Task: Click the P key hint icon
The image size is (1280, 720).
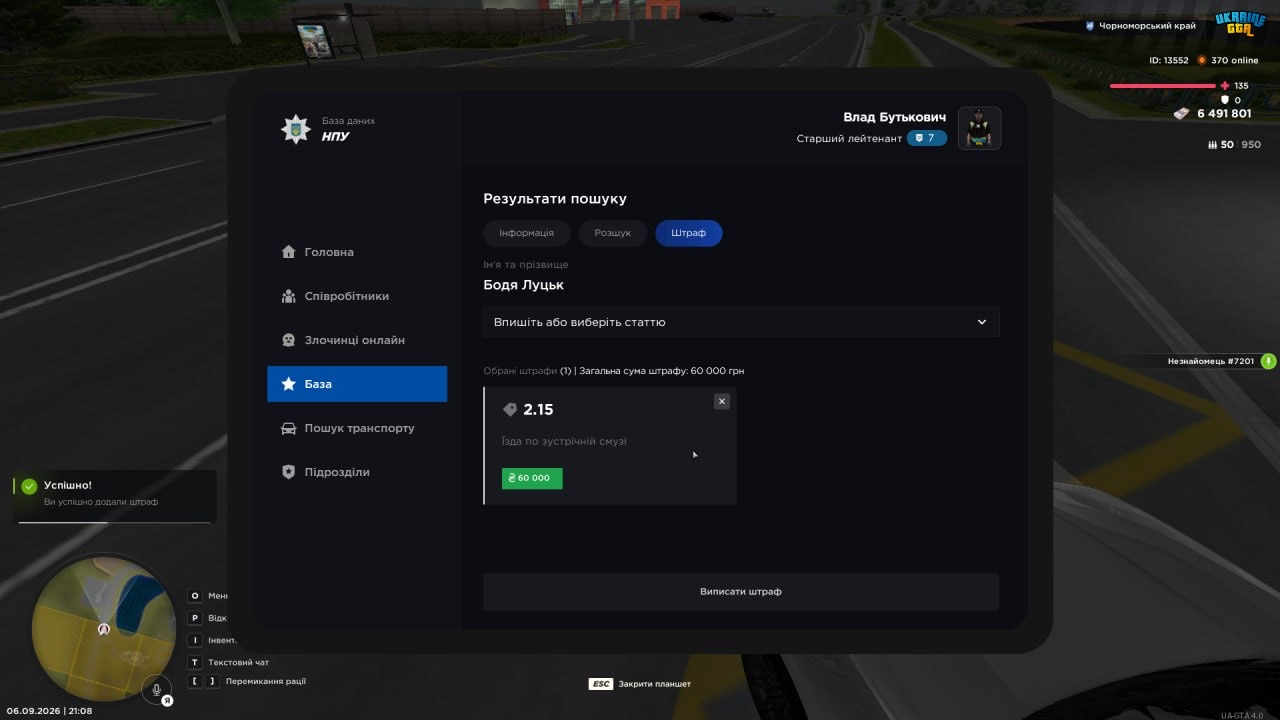Action: coord(195,618)
